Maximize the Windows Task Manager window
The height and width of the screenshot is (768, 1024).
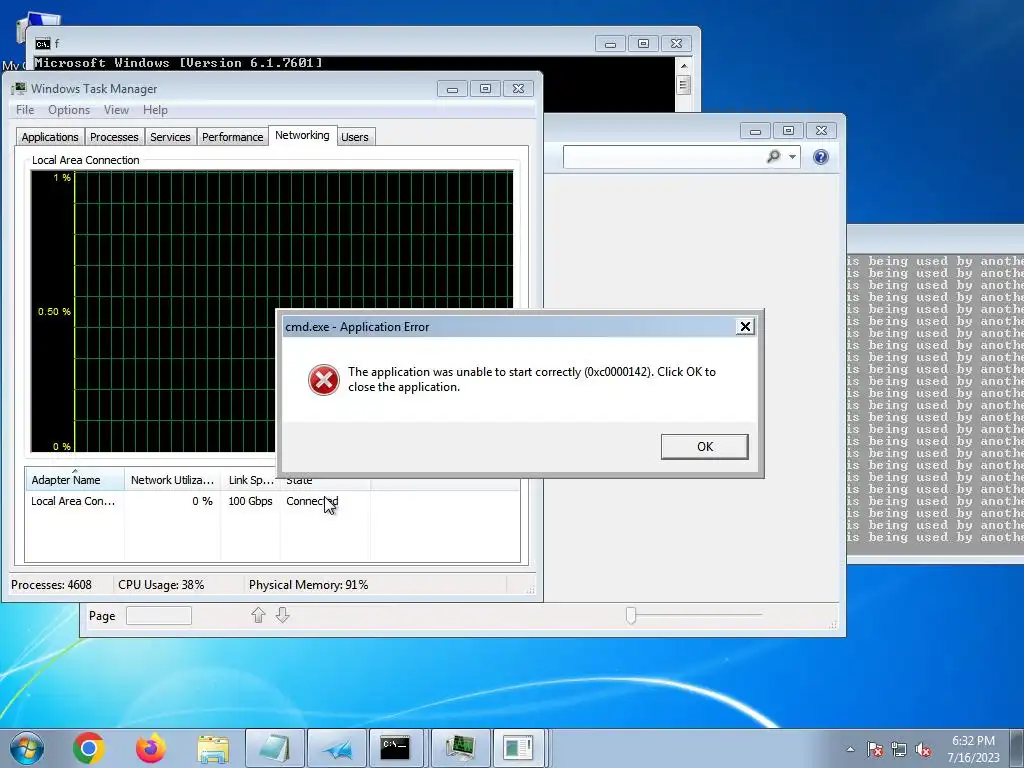485,89
